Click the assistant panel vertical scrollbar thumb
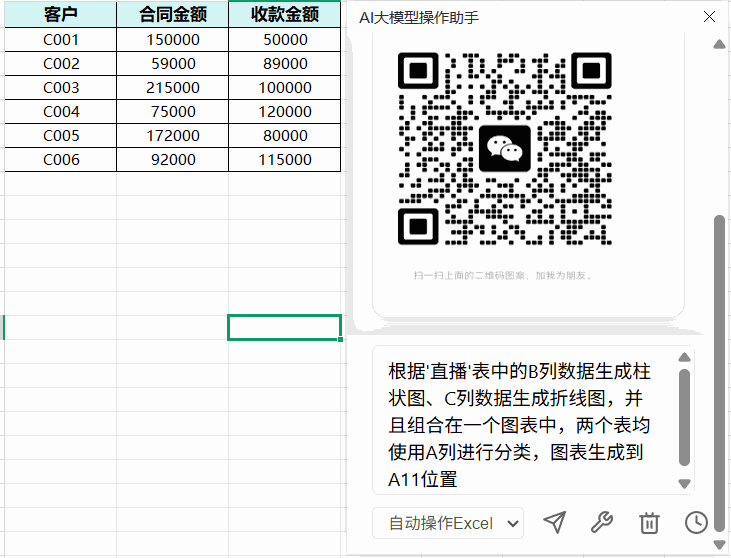 719,373
